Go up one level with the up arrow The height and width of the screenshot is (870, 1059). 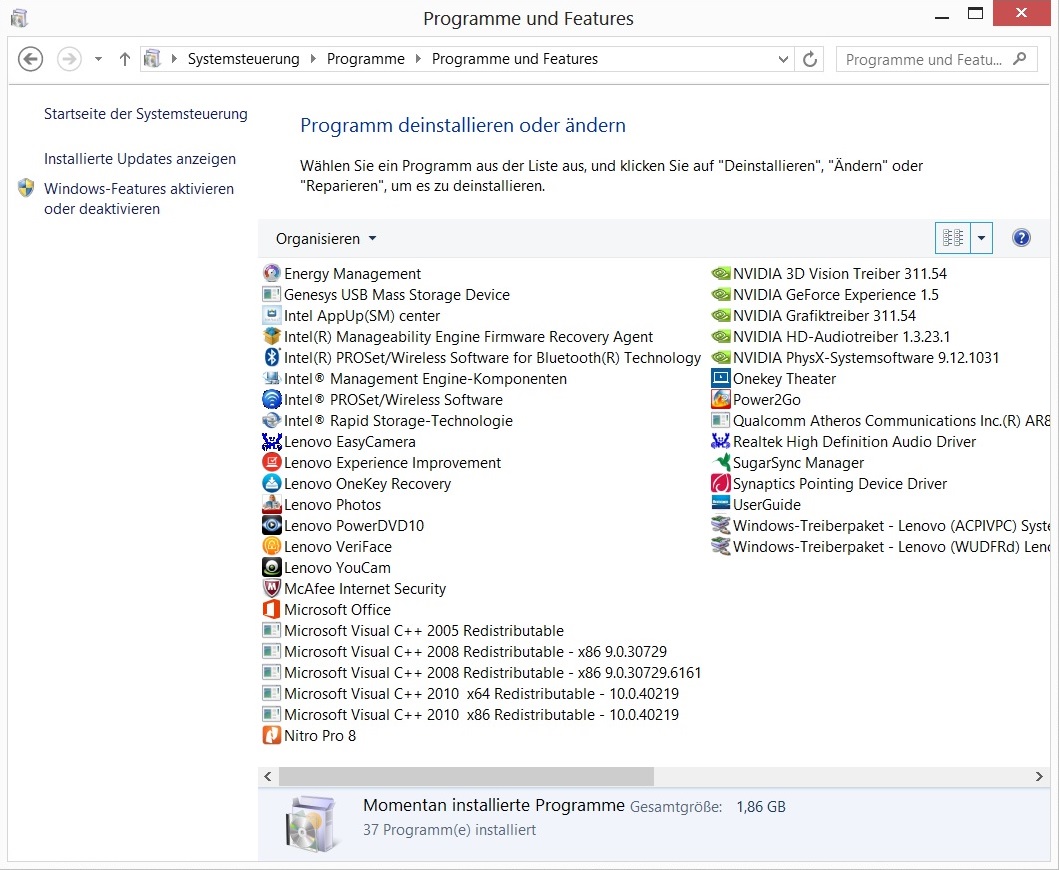[x=124, y=59]
